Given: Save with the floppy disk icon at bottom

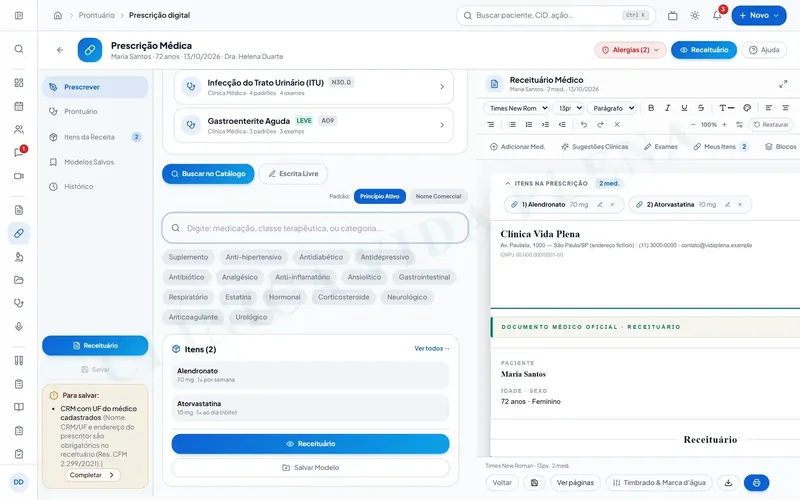Looking at the screenshot, I should [x=534, y=483].
